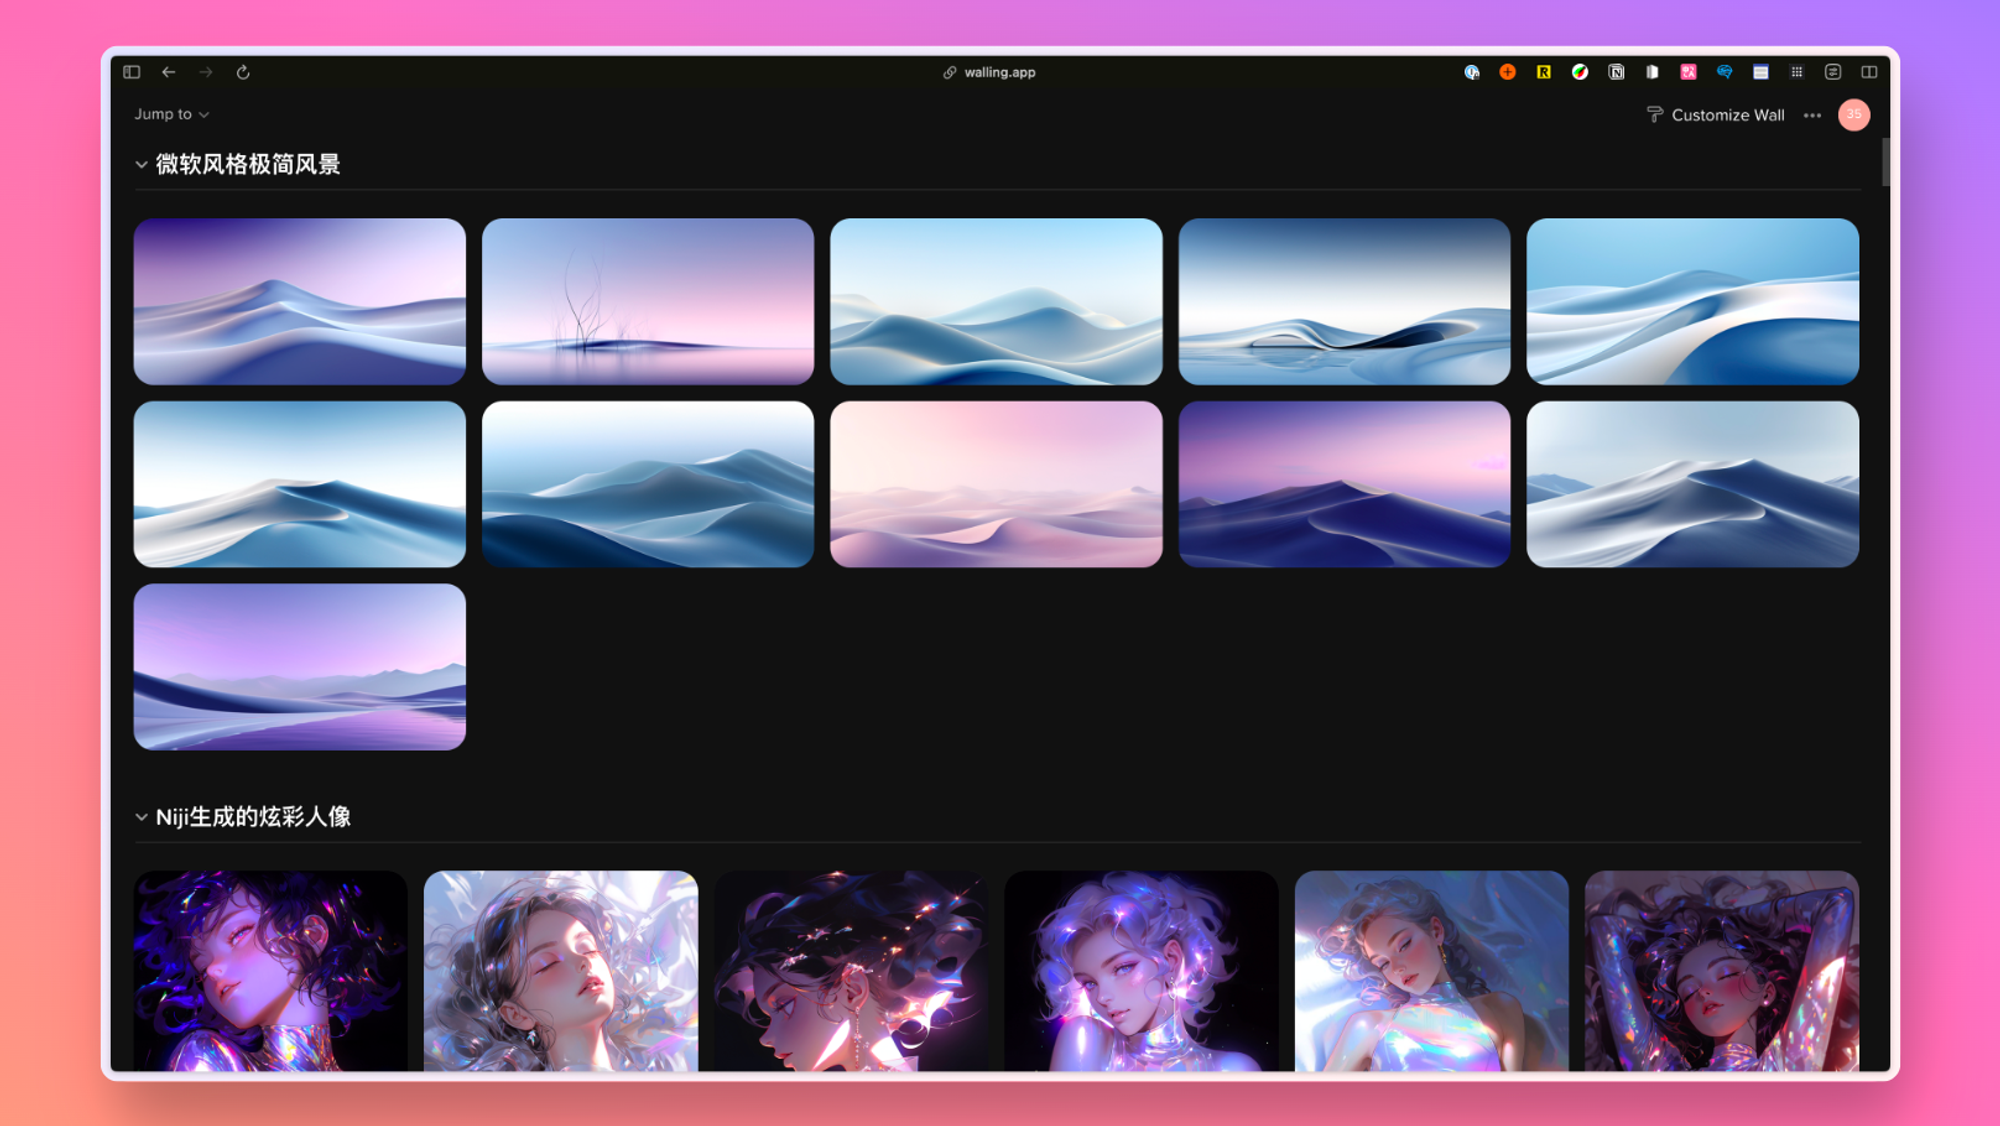The height and width of the screenshot is (1126, 2000).
Task: Click the blue brain extension icon
Action: pos(1725,72)
